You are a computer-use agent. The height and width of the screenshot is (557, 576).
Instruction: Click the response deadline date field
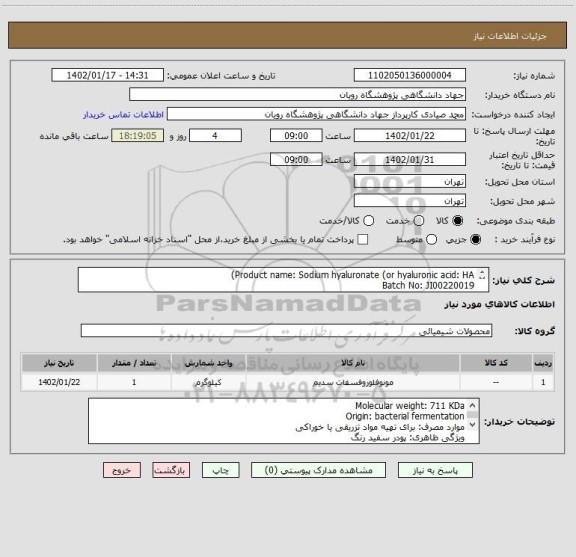[410, 136]
